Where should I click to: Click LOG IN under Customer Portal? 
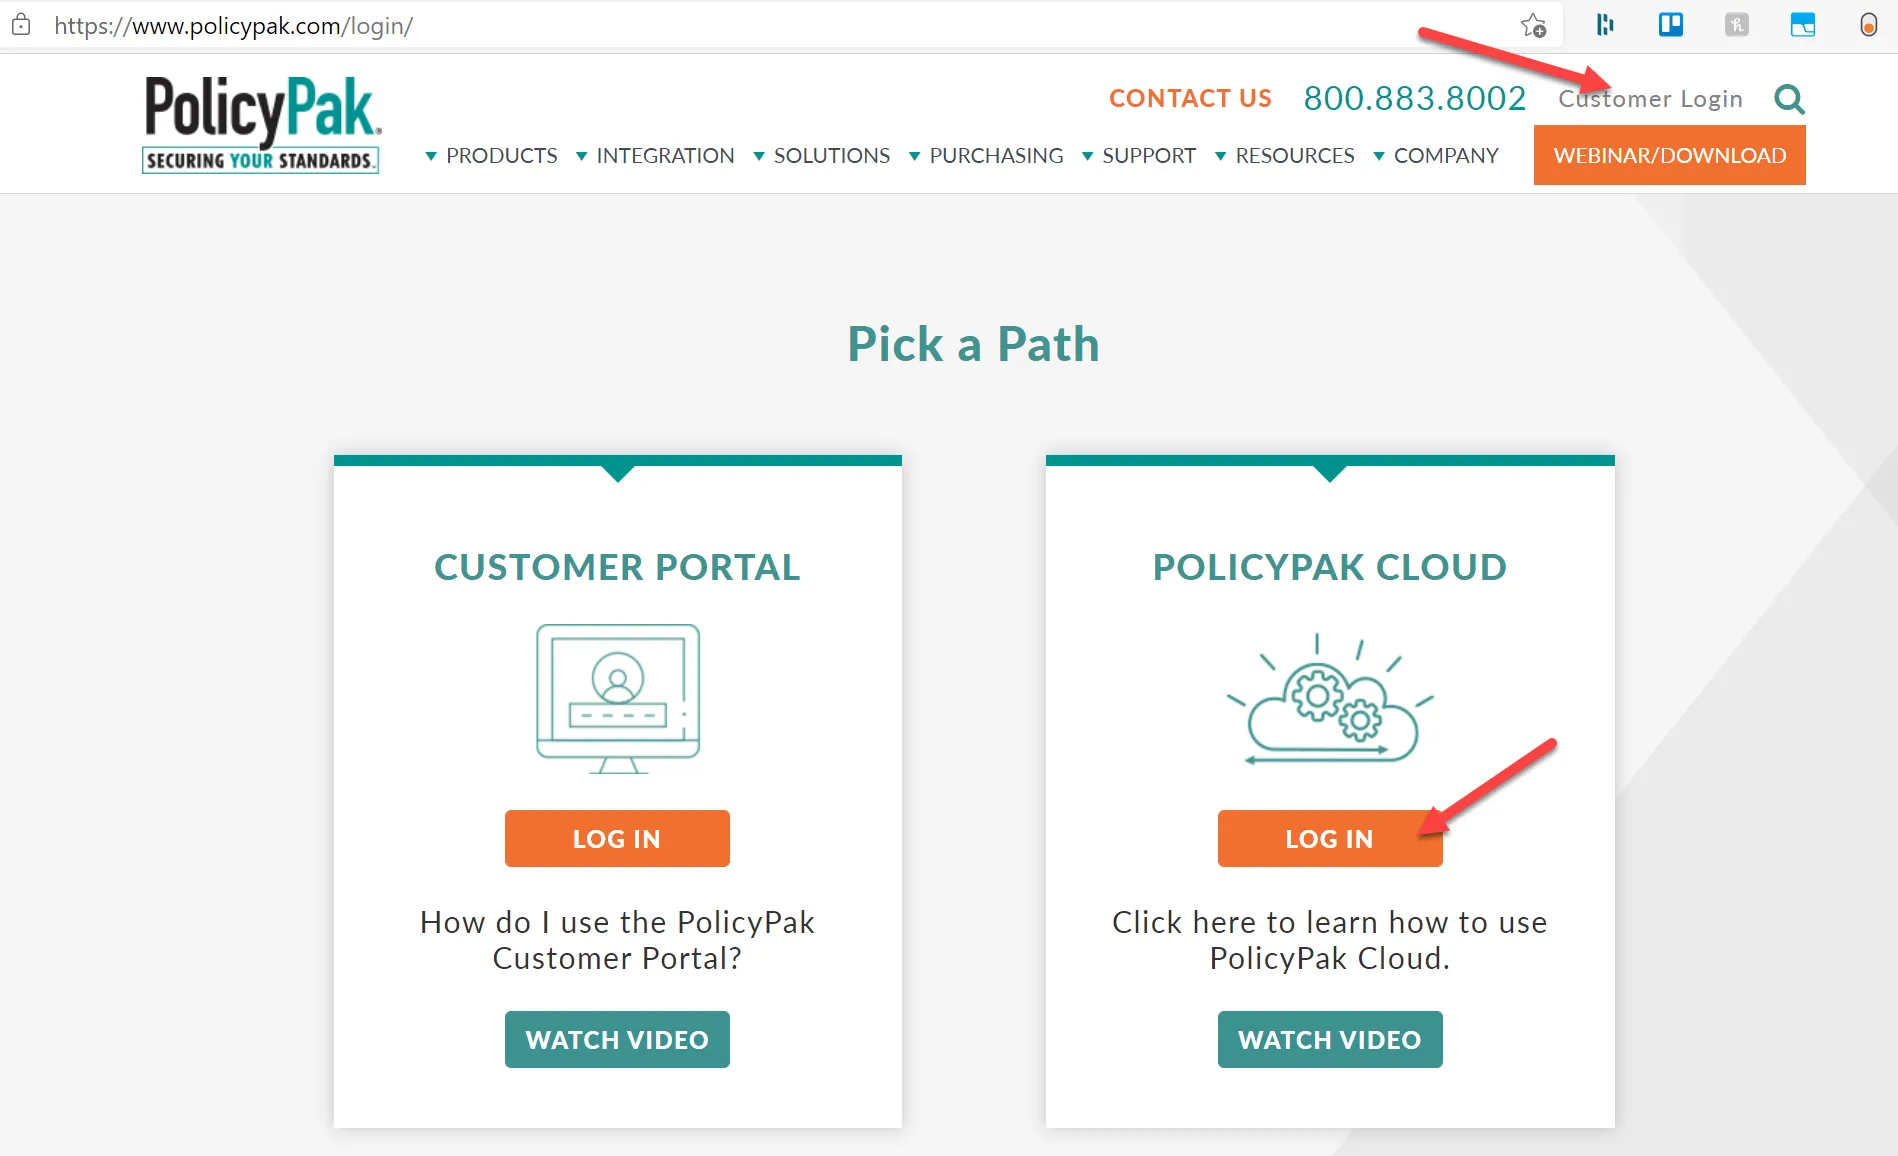click(617, 838)
